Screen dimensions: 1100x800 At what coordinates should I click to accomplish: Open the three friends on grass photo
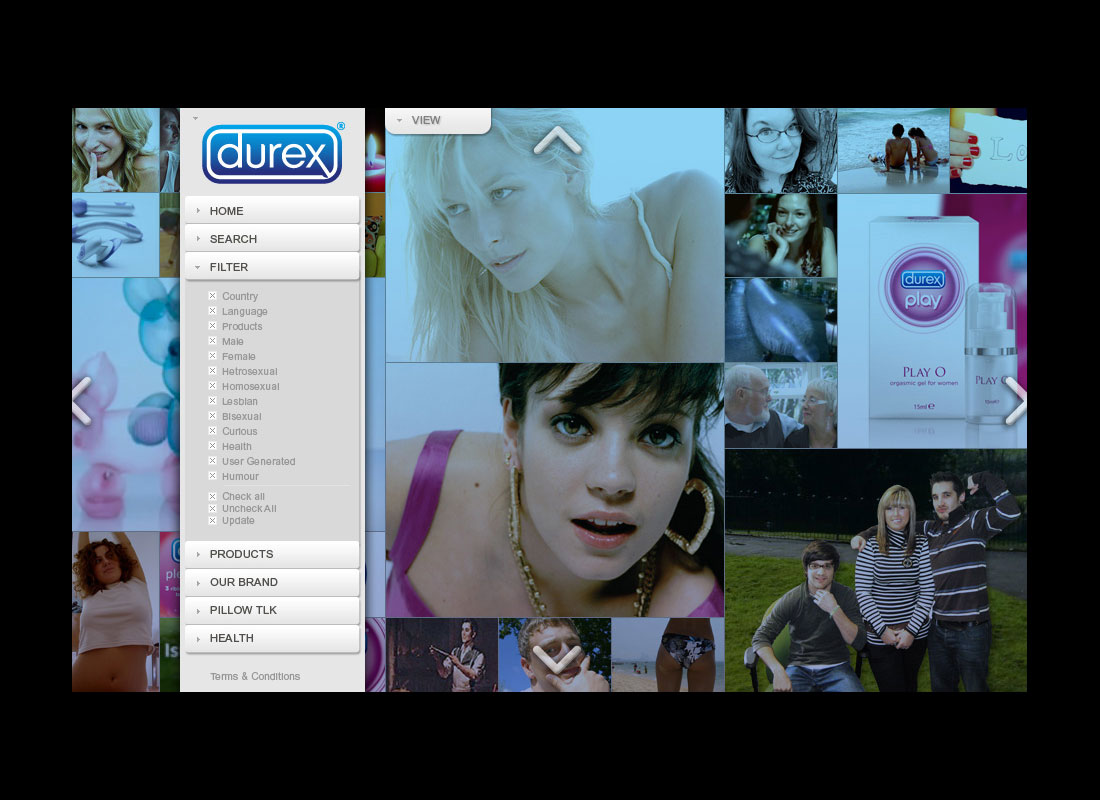pyautogui.click(x=876, y=571)
